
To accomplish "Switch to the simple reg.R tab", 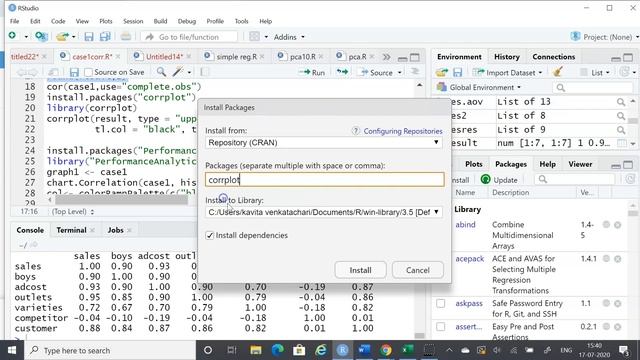I will pos(236,57).
